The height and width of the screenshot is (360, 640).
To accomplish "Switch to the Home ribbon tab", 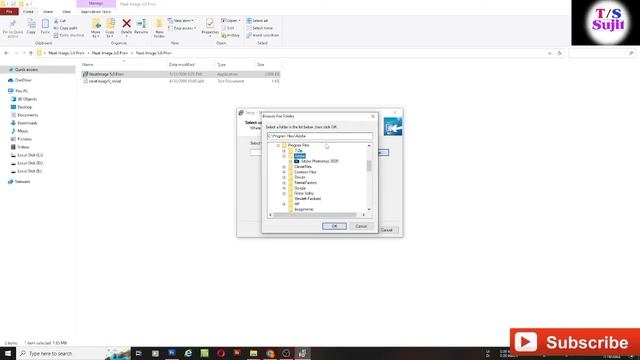I will (28, 11).
